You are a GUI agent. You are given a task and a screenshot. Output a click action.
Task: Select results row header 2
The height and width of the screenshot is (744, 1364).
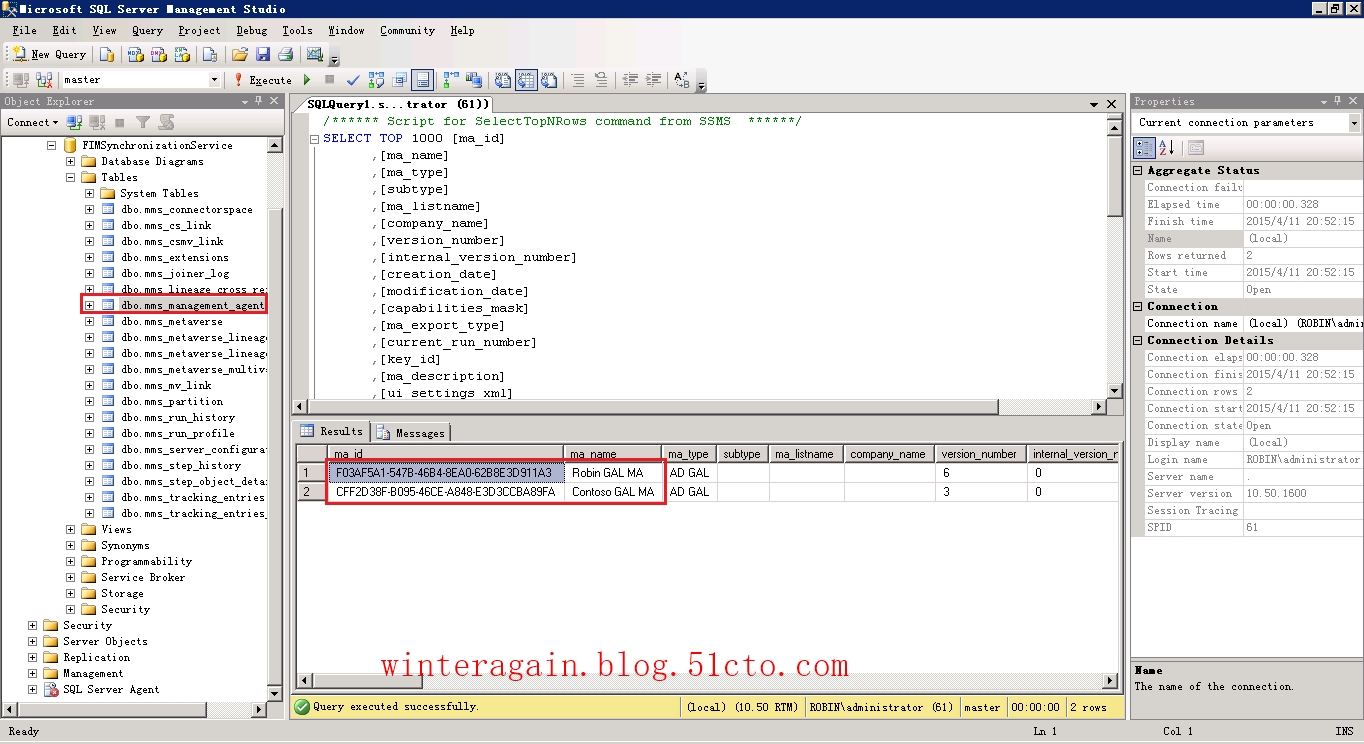click(x=310, y=492)
